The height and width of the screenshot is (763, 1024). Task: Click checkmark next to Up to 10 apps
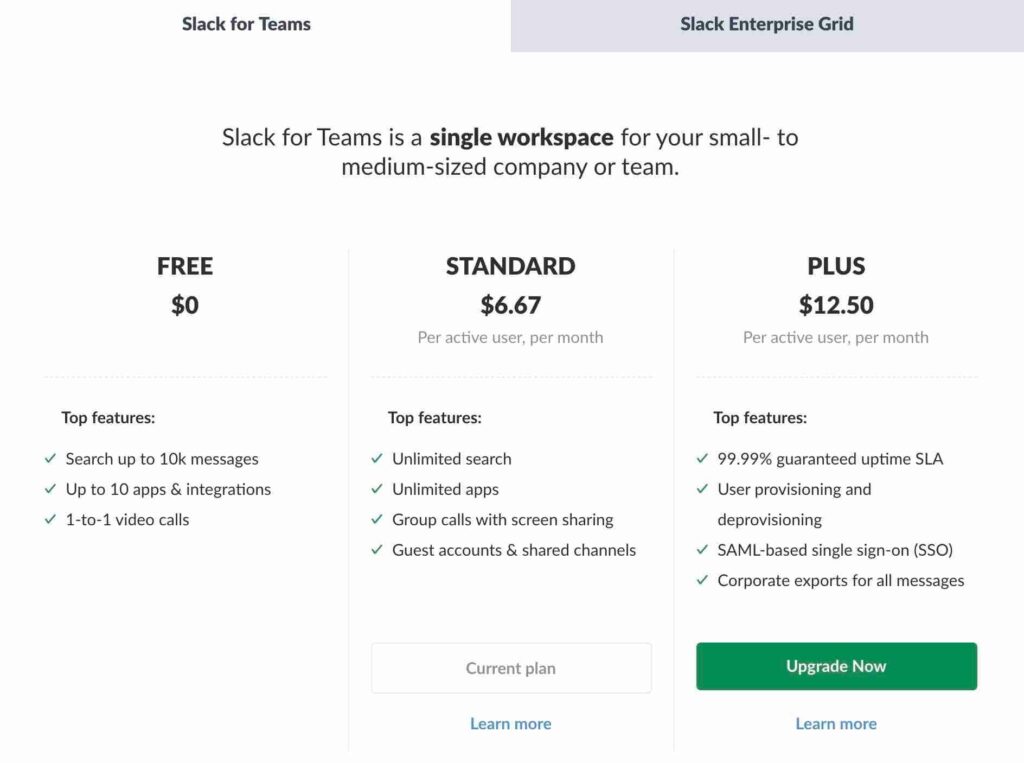[50, 489]
